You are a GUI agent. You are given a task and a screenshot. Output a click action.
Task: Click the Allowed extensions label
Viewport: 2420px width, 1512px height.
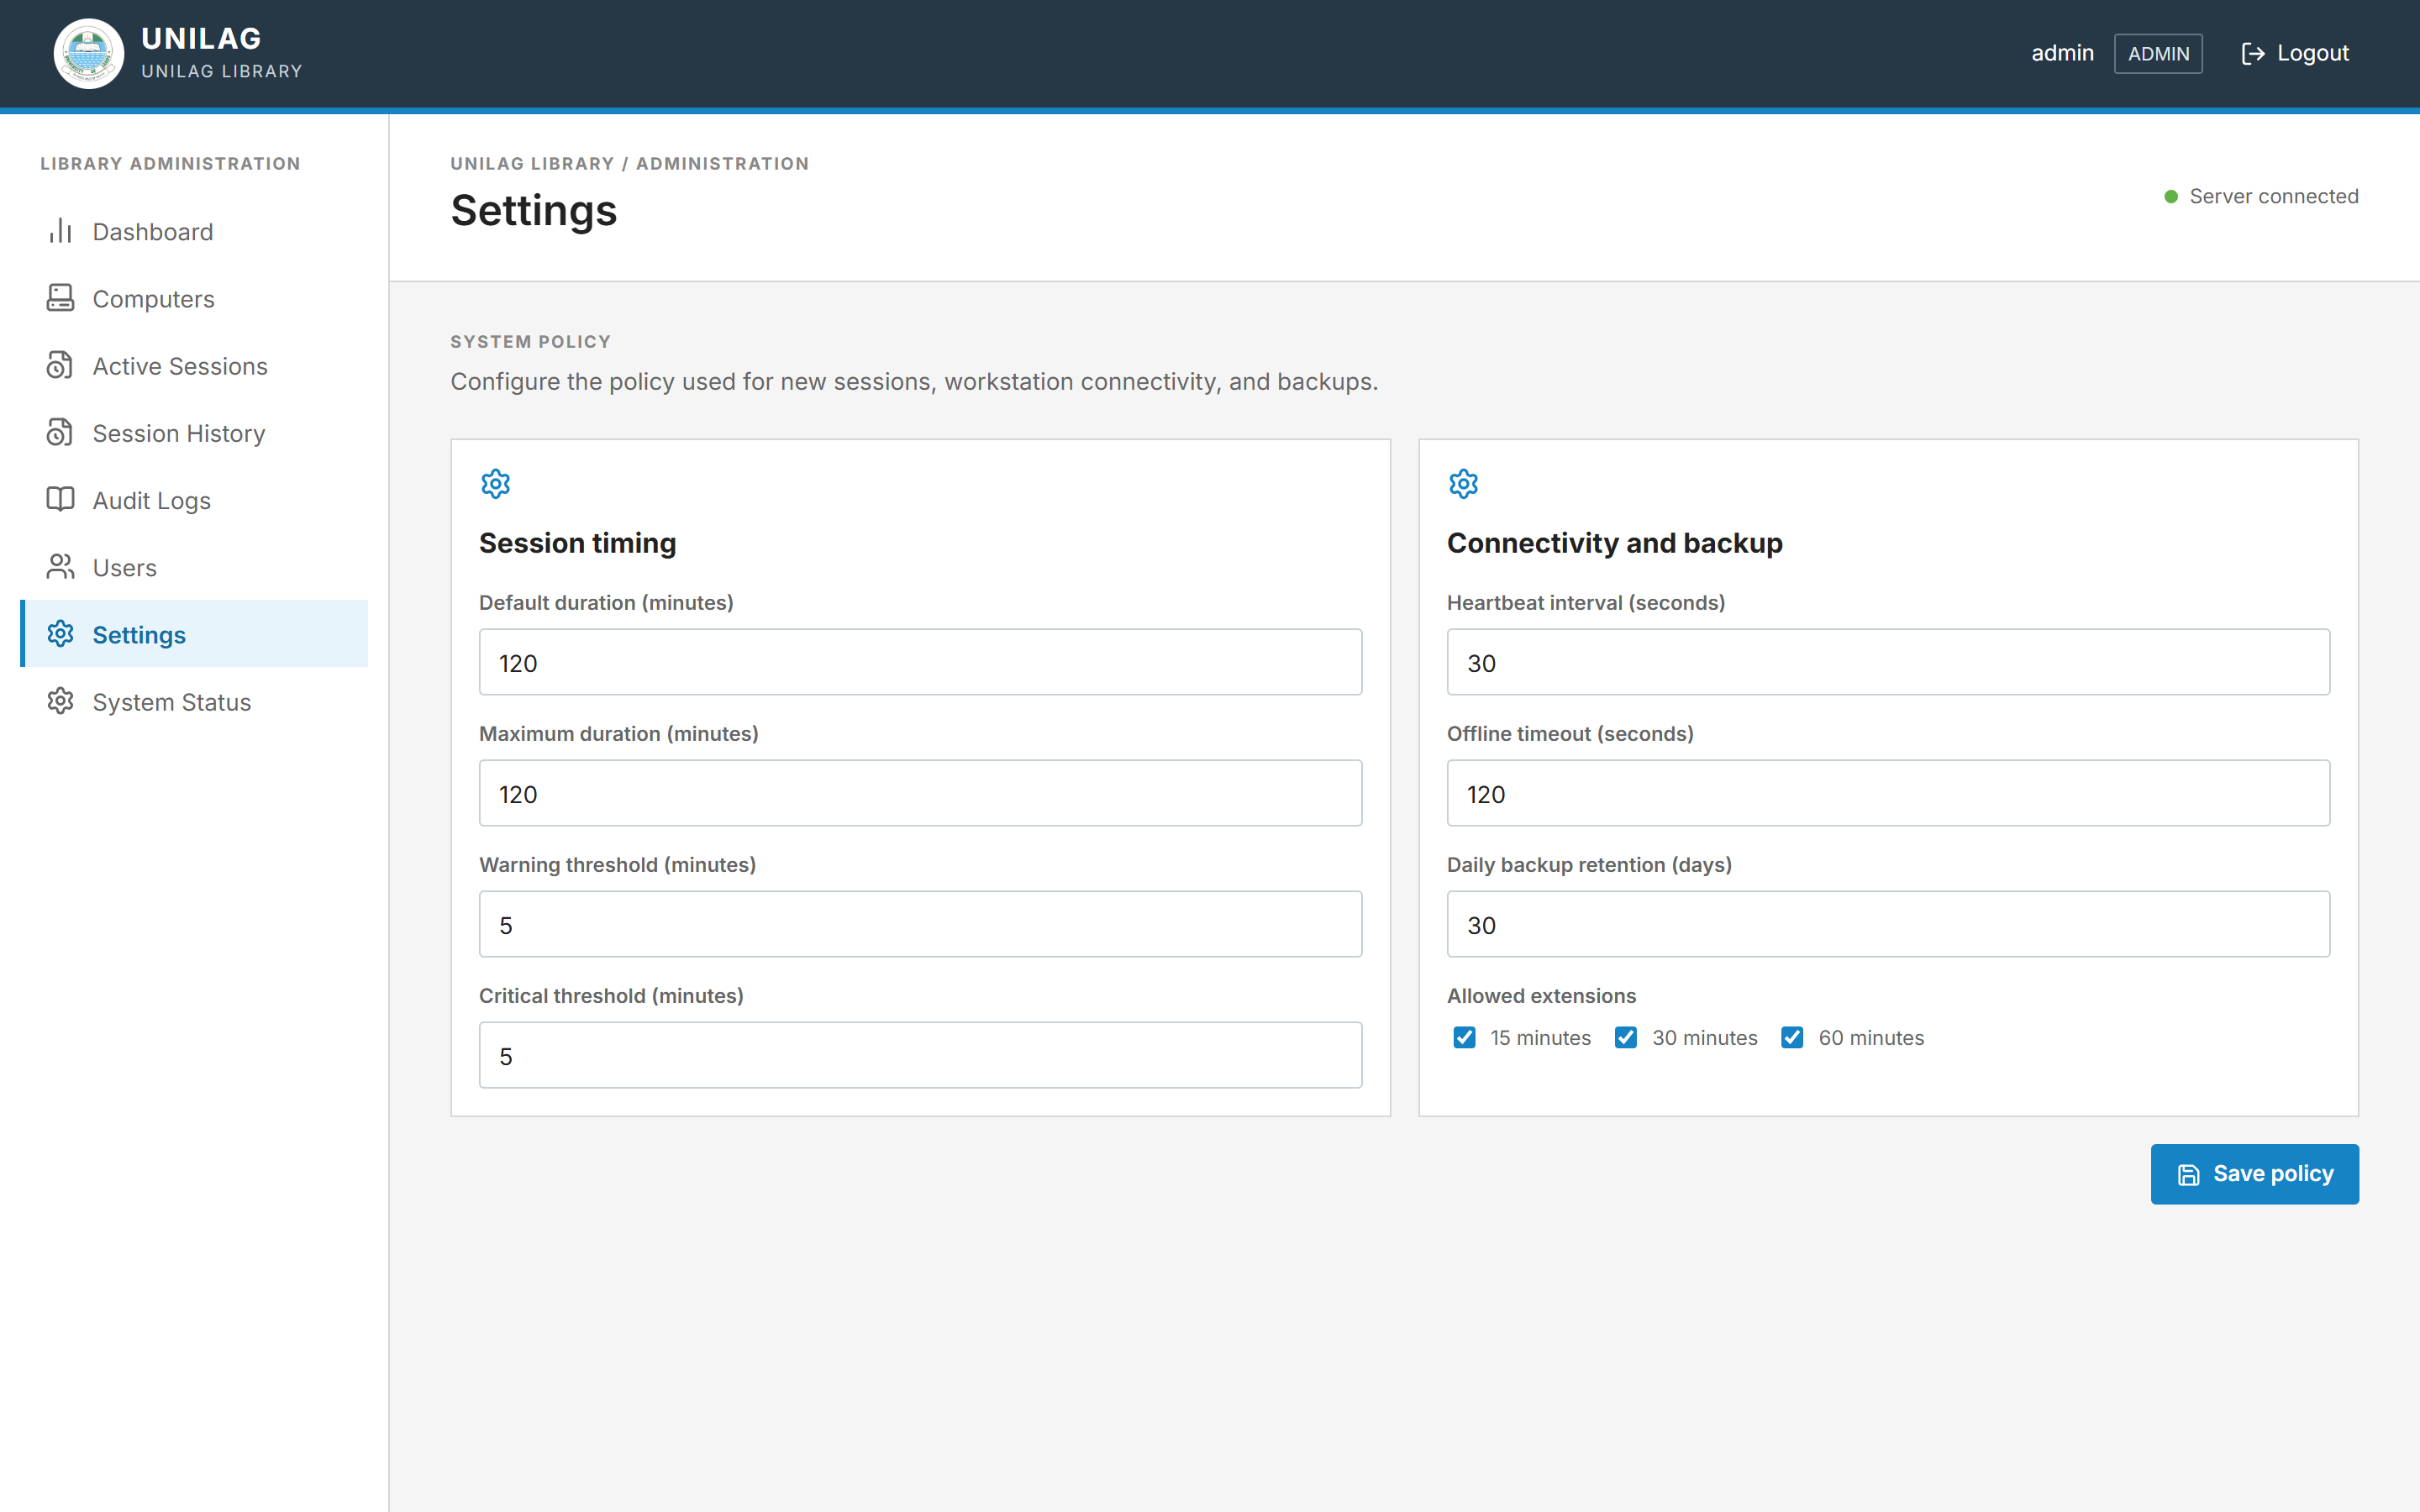(x=1541, y=996)
